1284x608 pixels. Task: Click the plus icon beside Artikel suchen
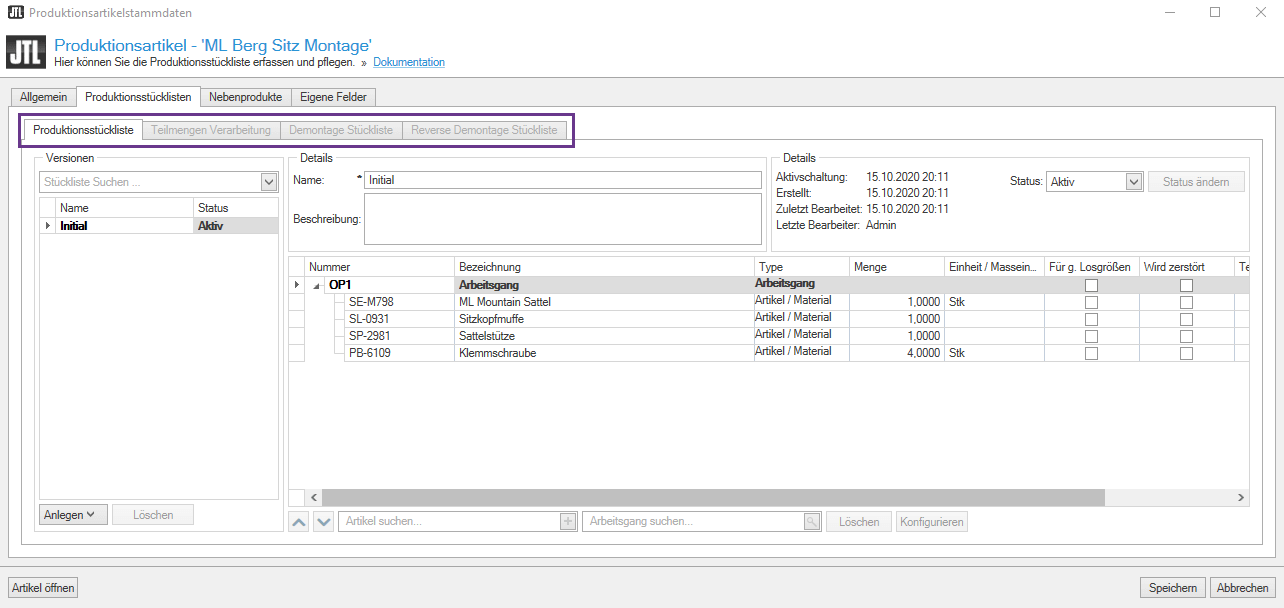pyautogui.click(x=568, y=522)
